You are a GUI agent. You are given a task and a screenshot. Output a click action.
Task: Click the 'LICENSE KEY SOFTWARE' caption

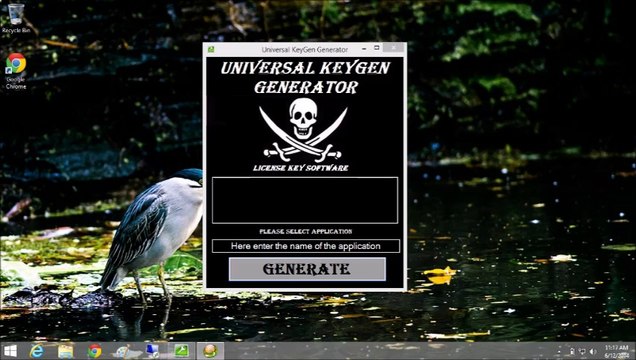click(301, 168)
